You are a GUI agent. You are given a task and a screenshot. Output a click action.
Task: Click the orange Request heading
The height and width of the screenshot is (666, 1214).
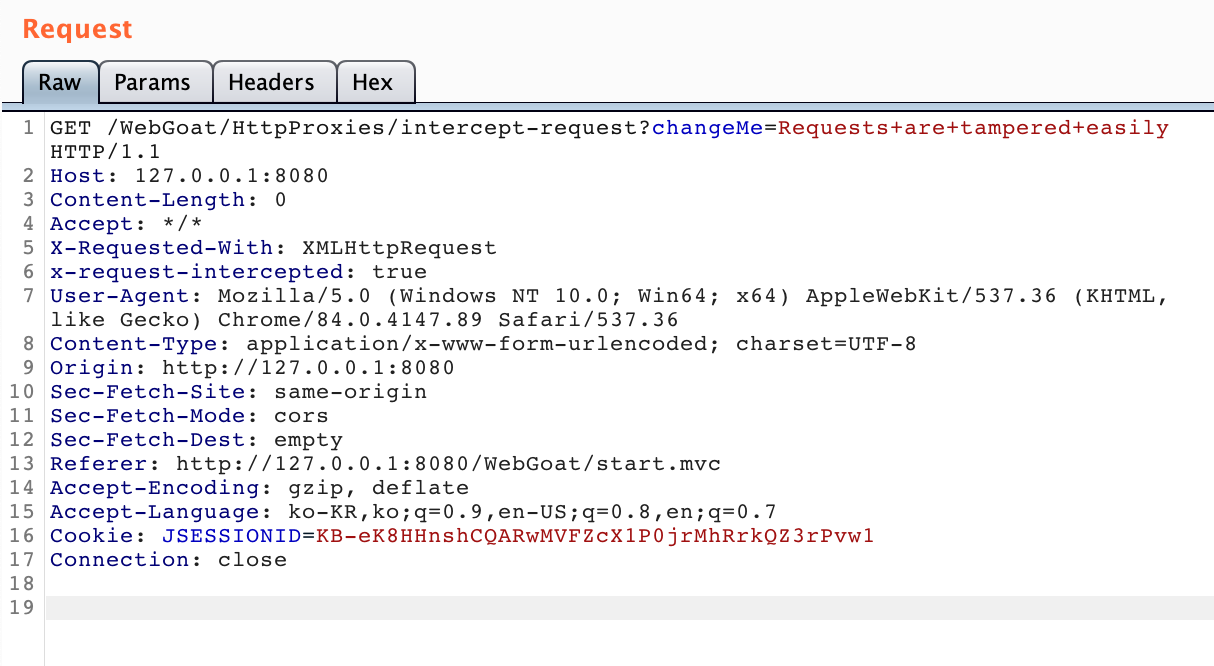click(77, 29)
